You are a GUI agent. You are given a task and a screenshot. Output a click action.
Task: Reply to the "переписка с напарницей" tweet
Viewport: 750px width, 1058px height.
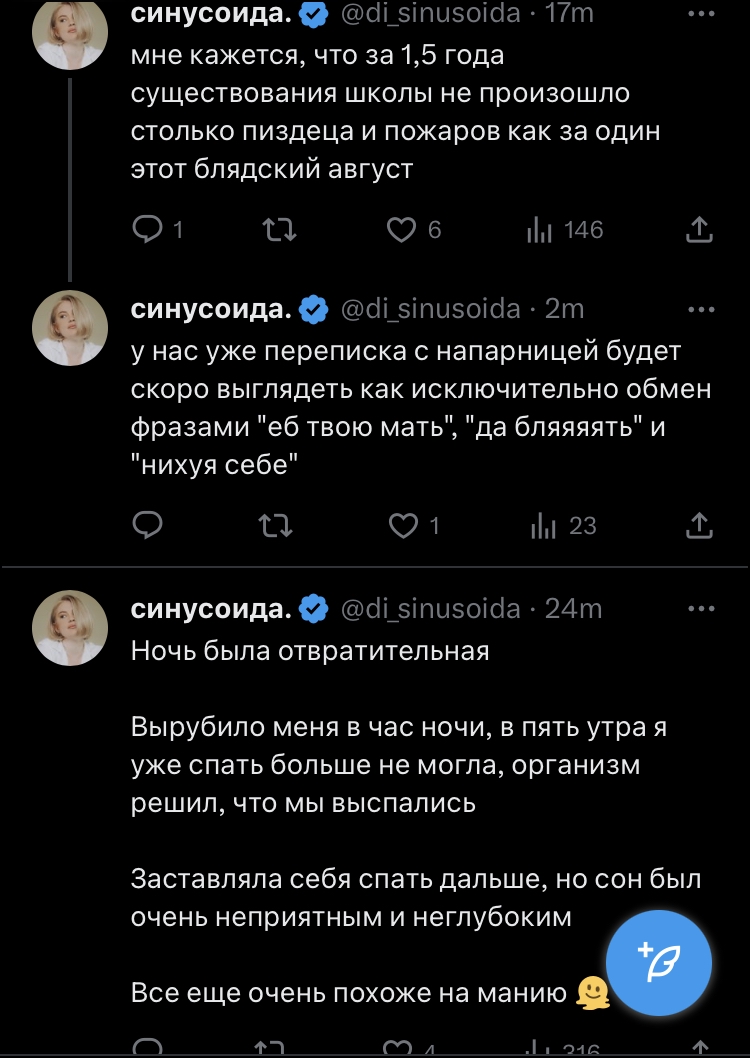tap(148, 525)
